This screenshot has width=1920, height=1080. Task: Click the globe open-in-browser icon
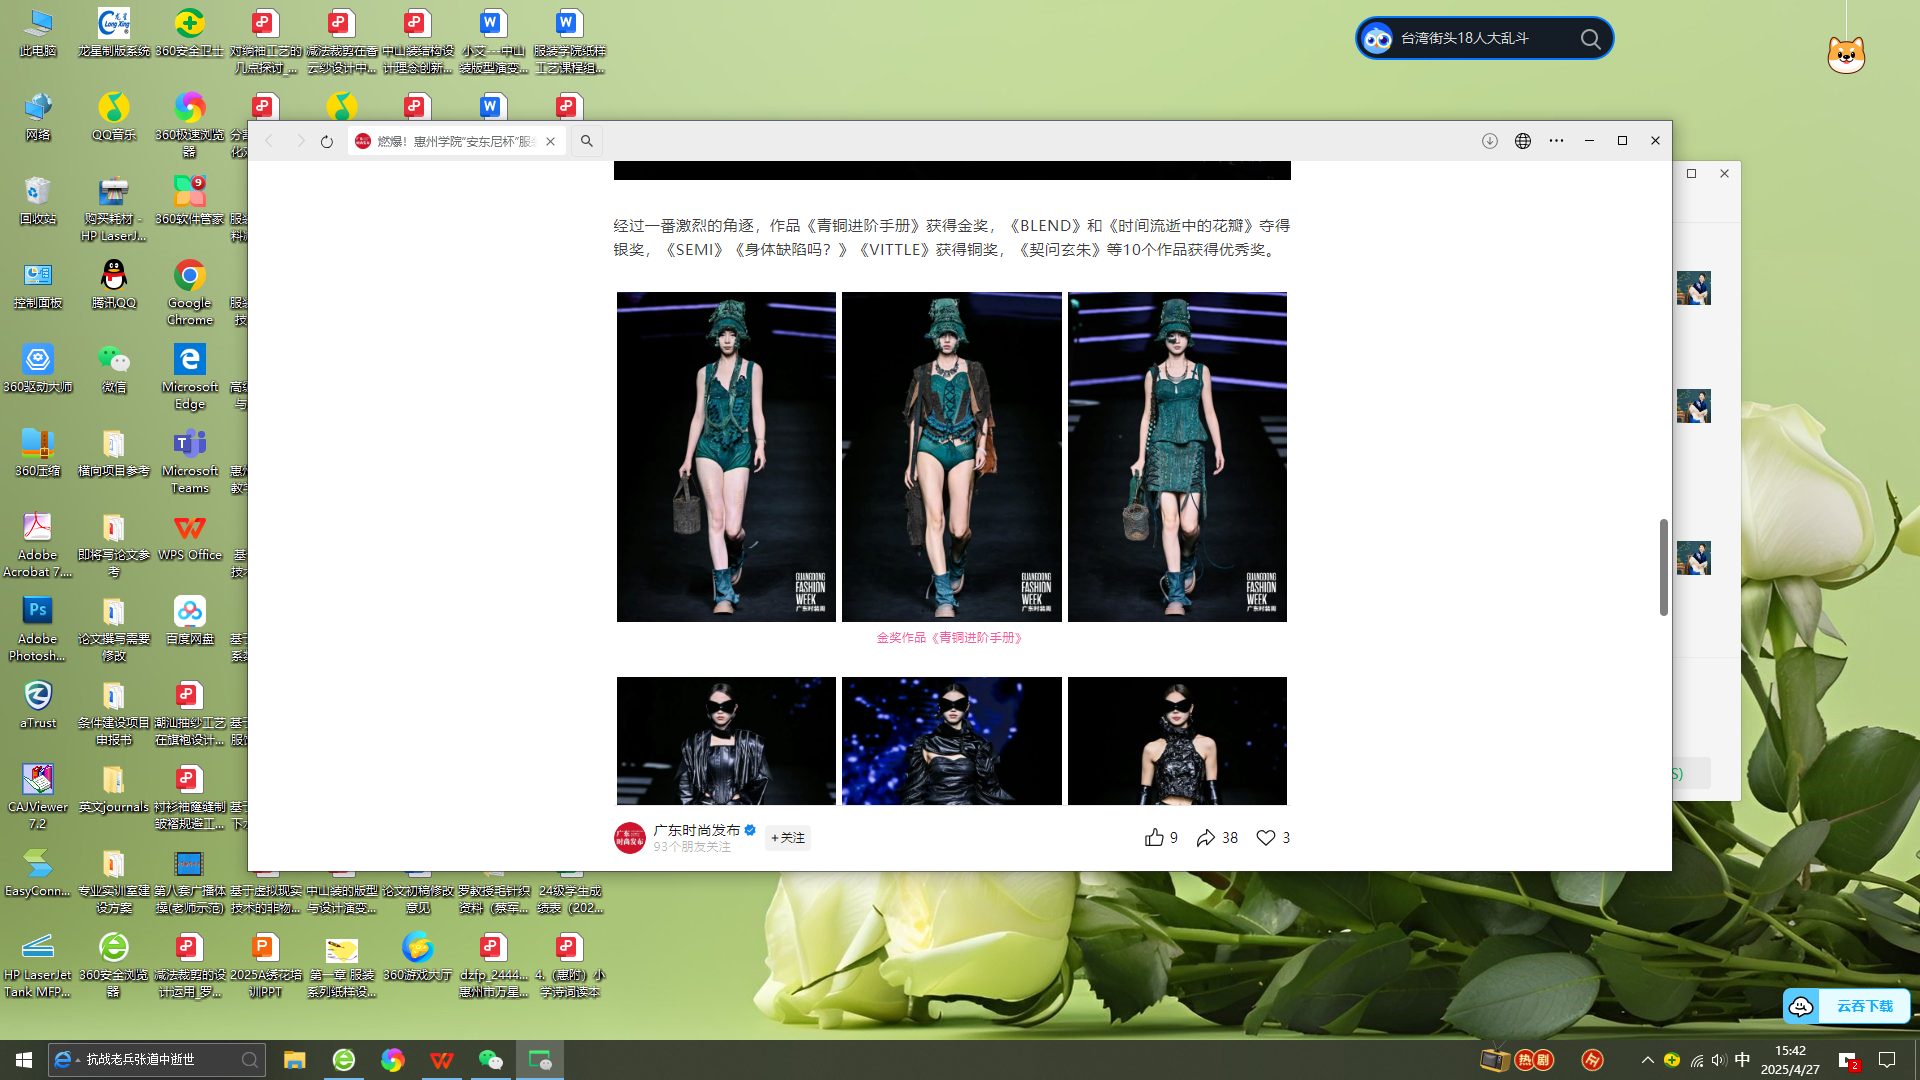coord(1522,142)
